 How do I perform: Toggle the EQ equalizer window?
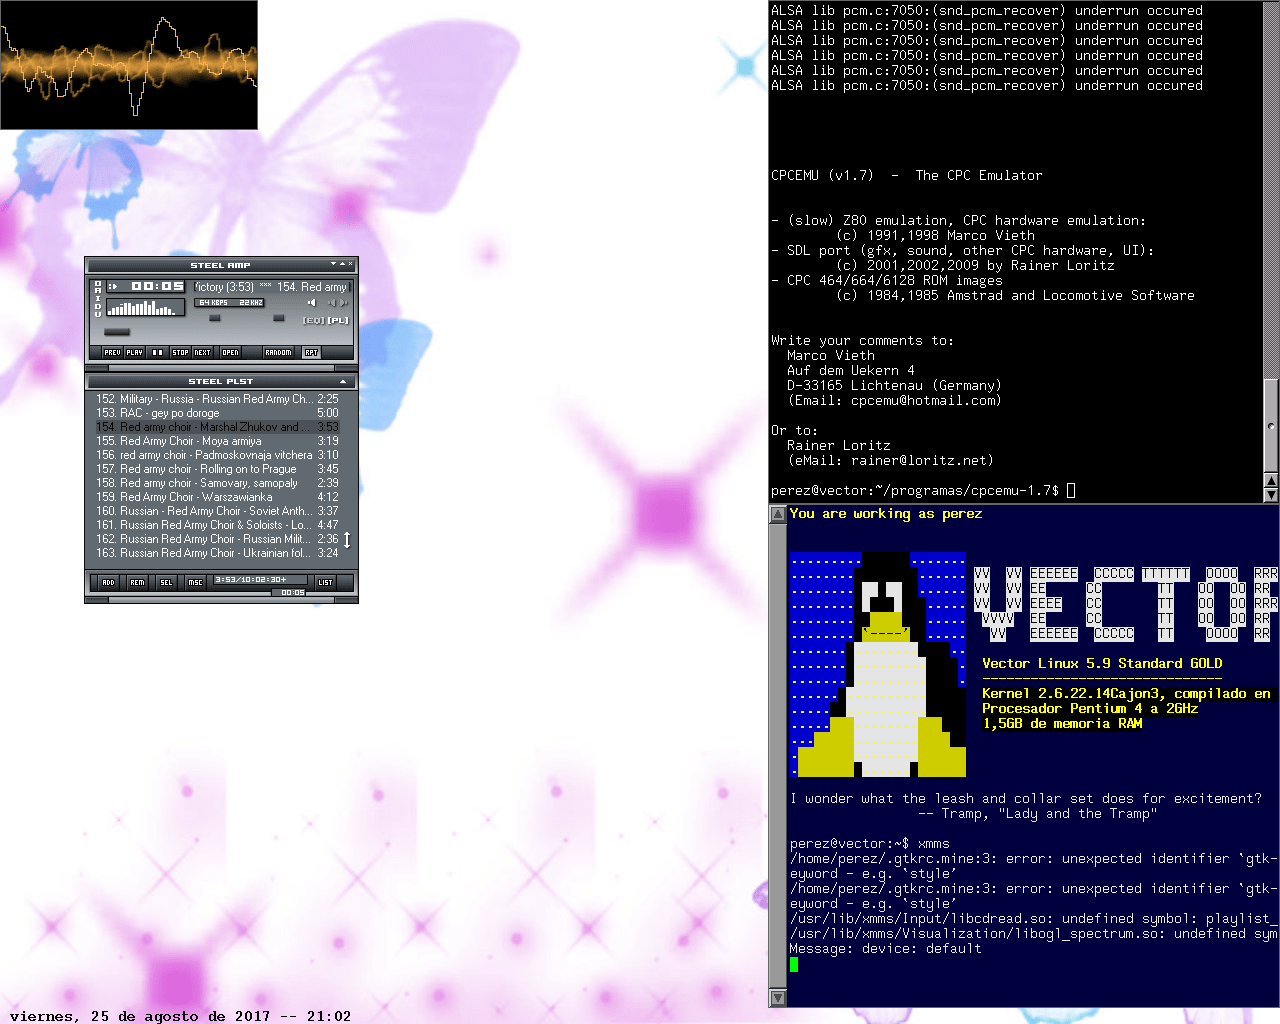point(313,320)
